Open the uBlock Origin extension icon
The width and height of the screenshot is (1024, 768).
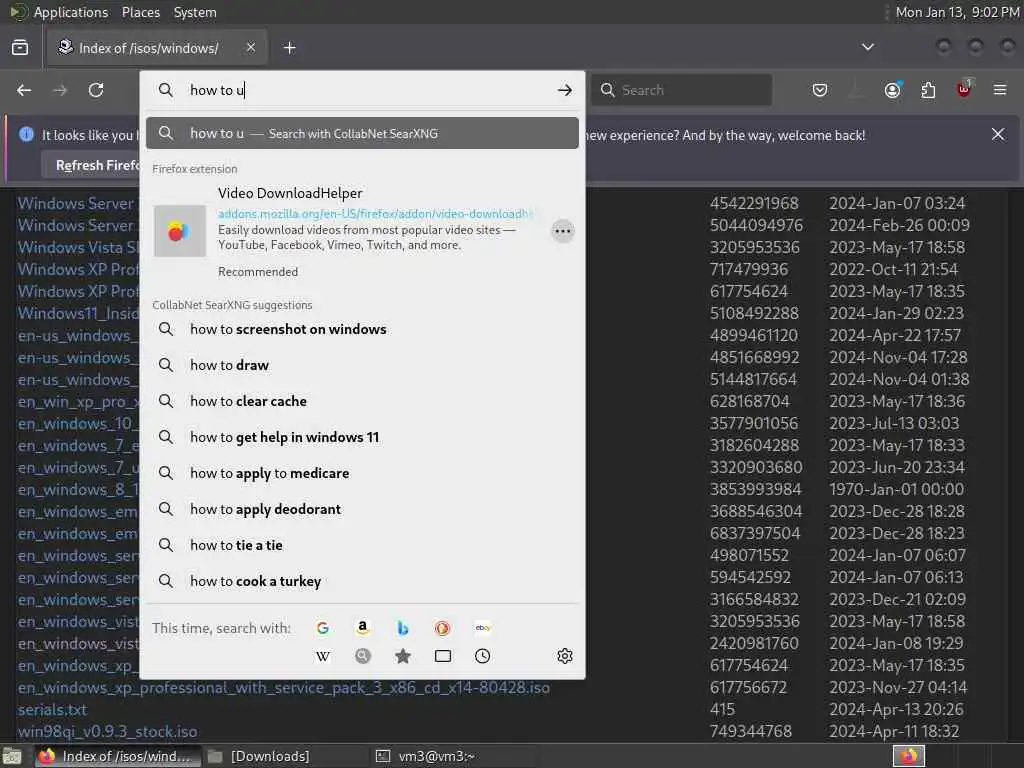(964, 89)
